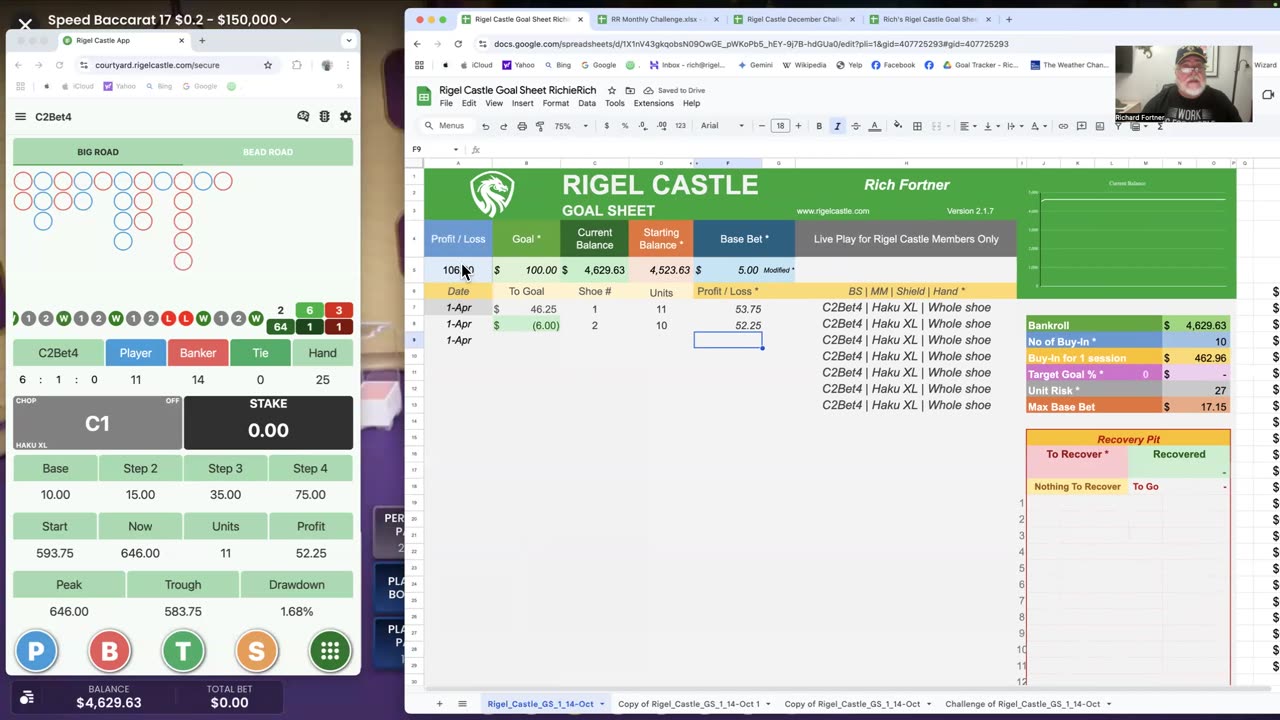Click undo in the Sheets toolbar

[485, 126]
